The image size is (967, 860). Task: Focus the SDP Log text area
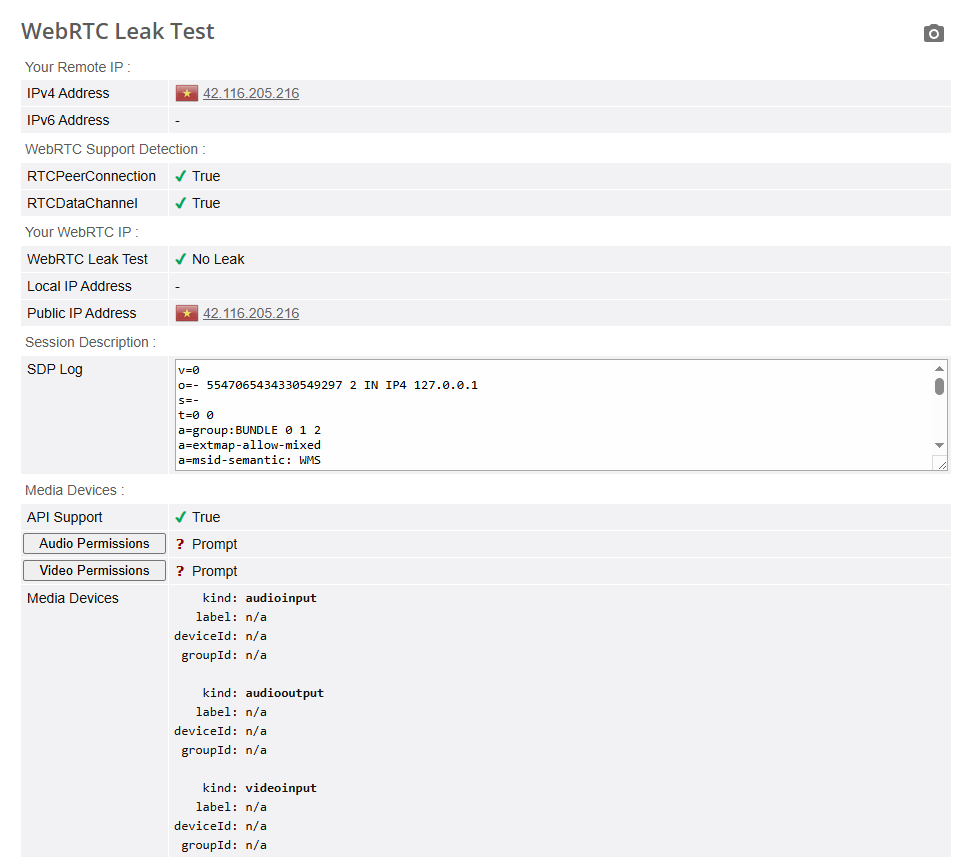pos(550,415)
